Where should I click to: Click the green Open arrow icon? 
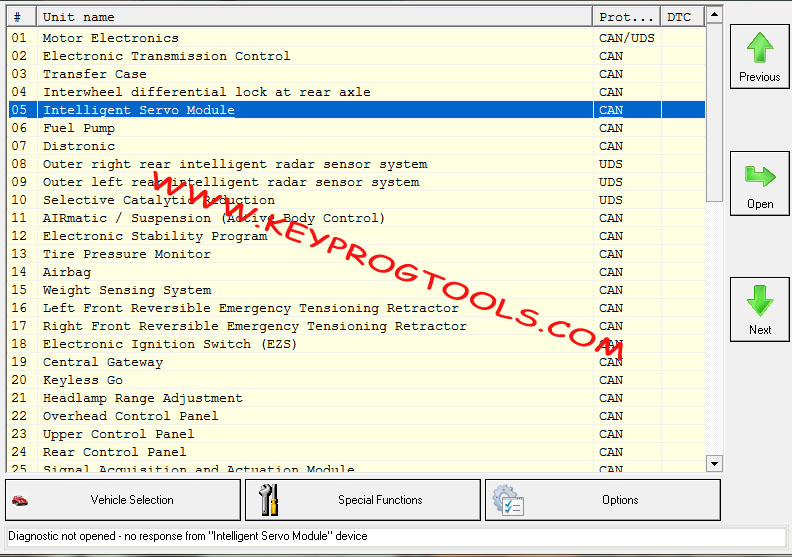[x=759, y=176]
